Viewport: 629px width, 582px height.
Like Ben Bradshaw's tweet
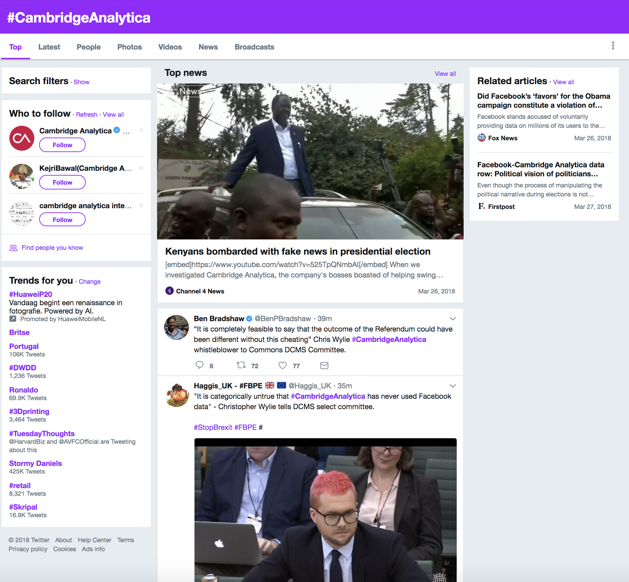(283, 365)
